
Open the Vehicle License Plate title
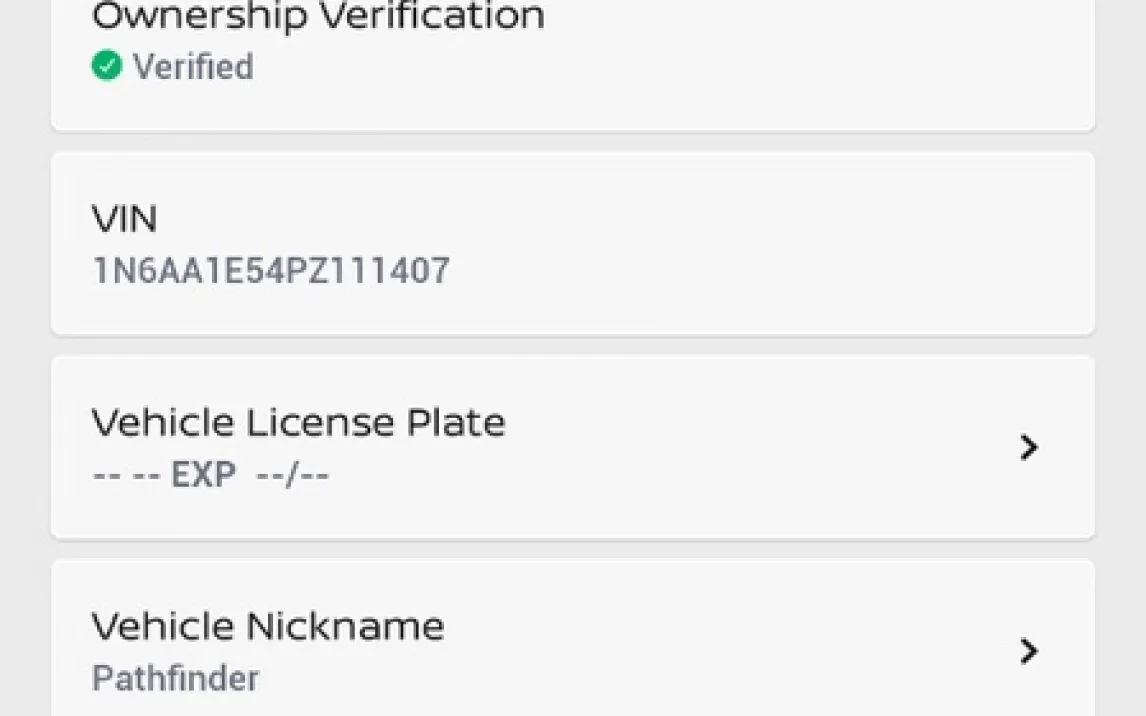[x=298, y=423]
